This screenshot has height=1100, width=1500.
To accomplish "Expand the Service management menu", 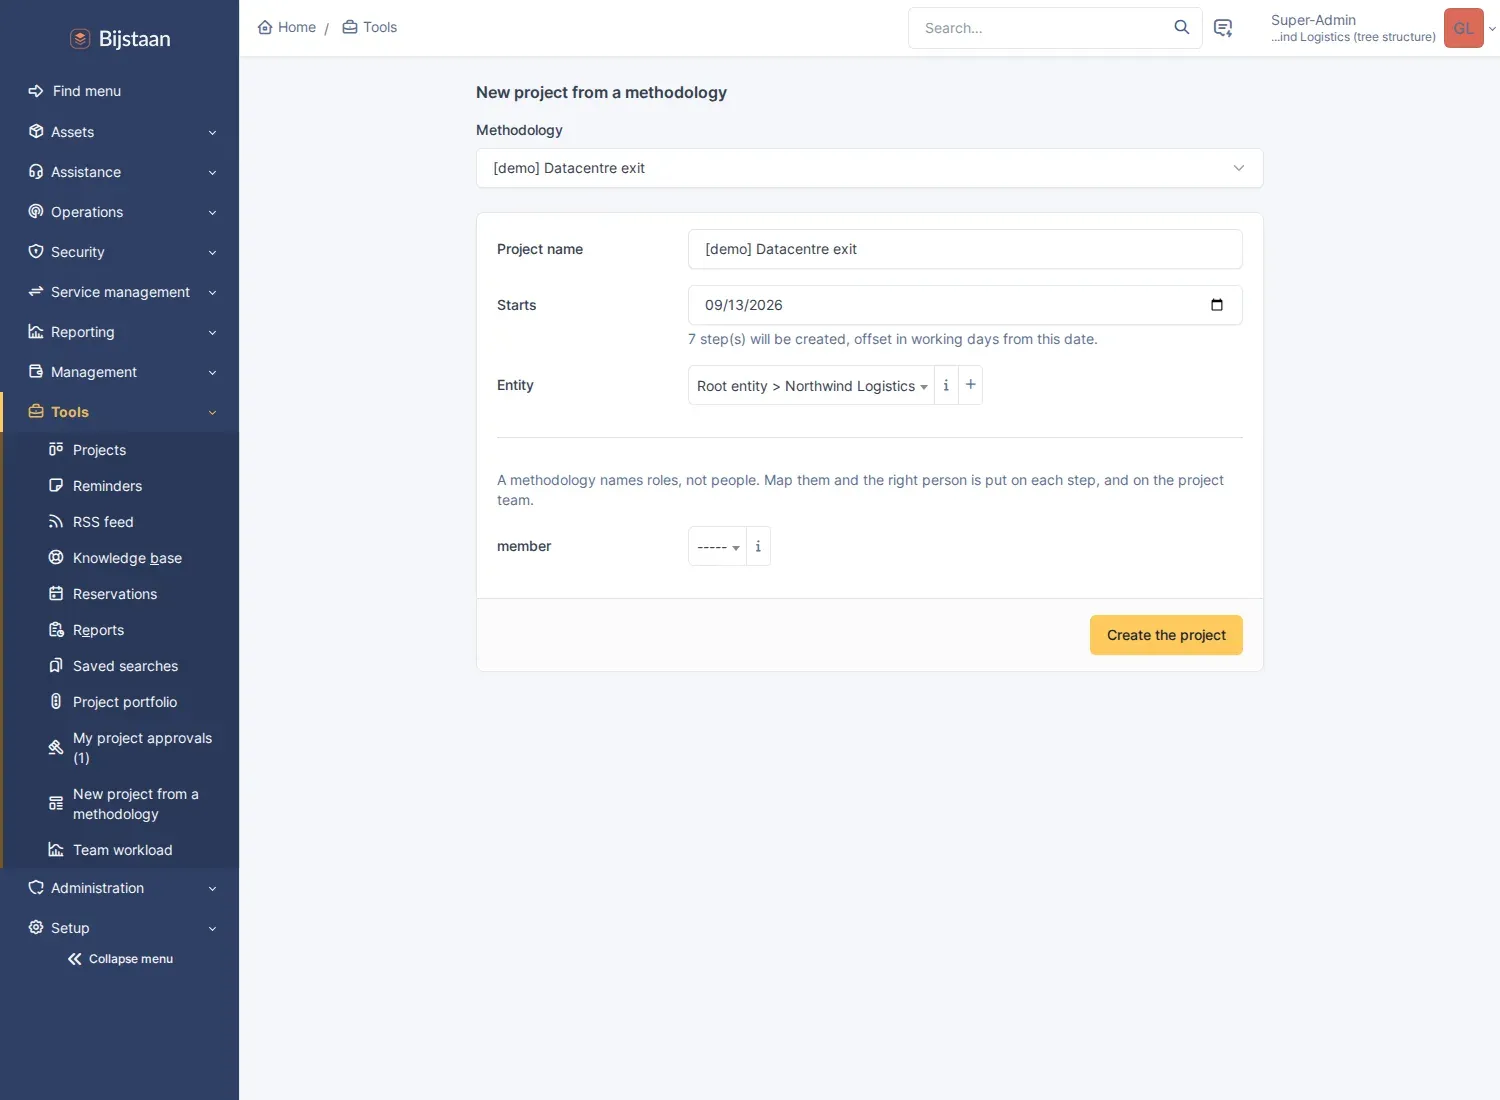I will click(120, 292).
